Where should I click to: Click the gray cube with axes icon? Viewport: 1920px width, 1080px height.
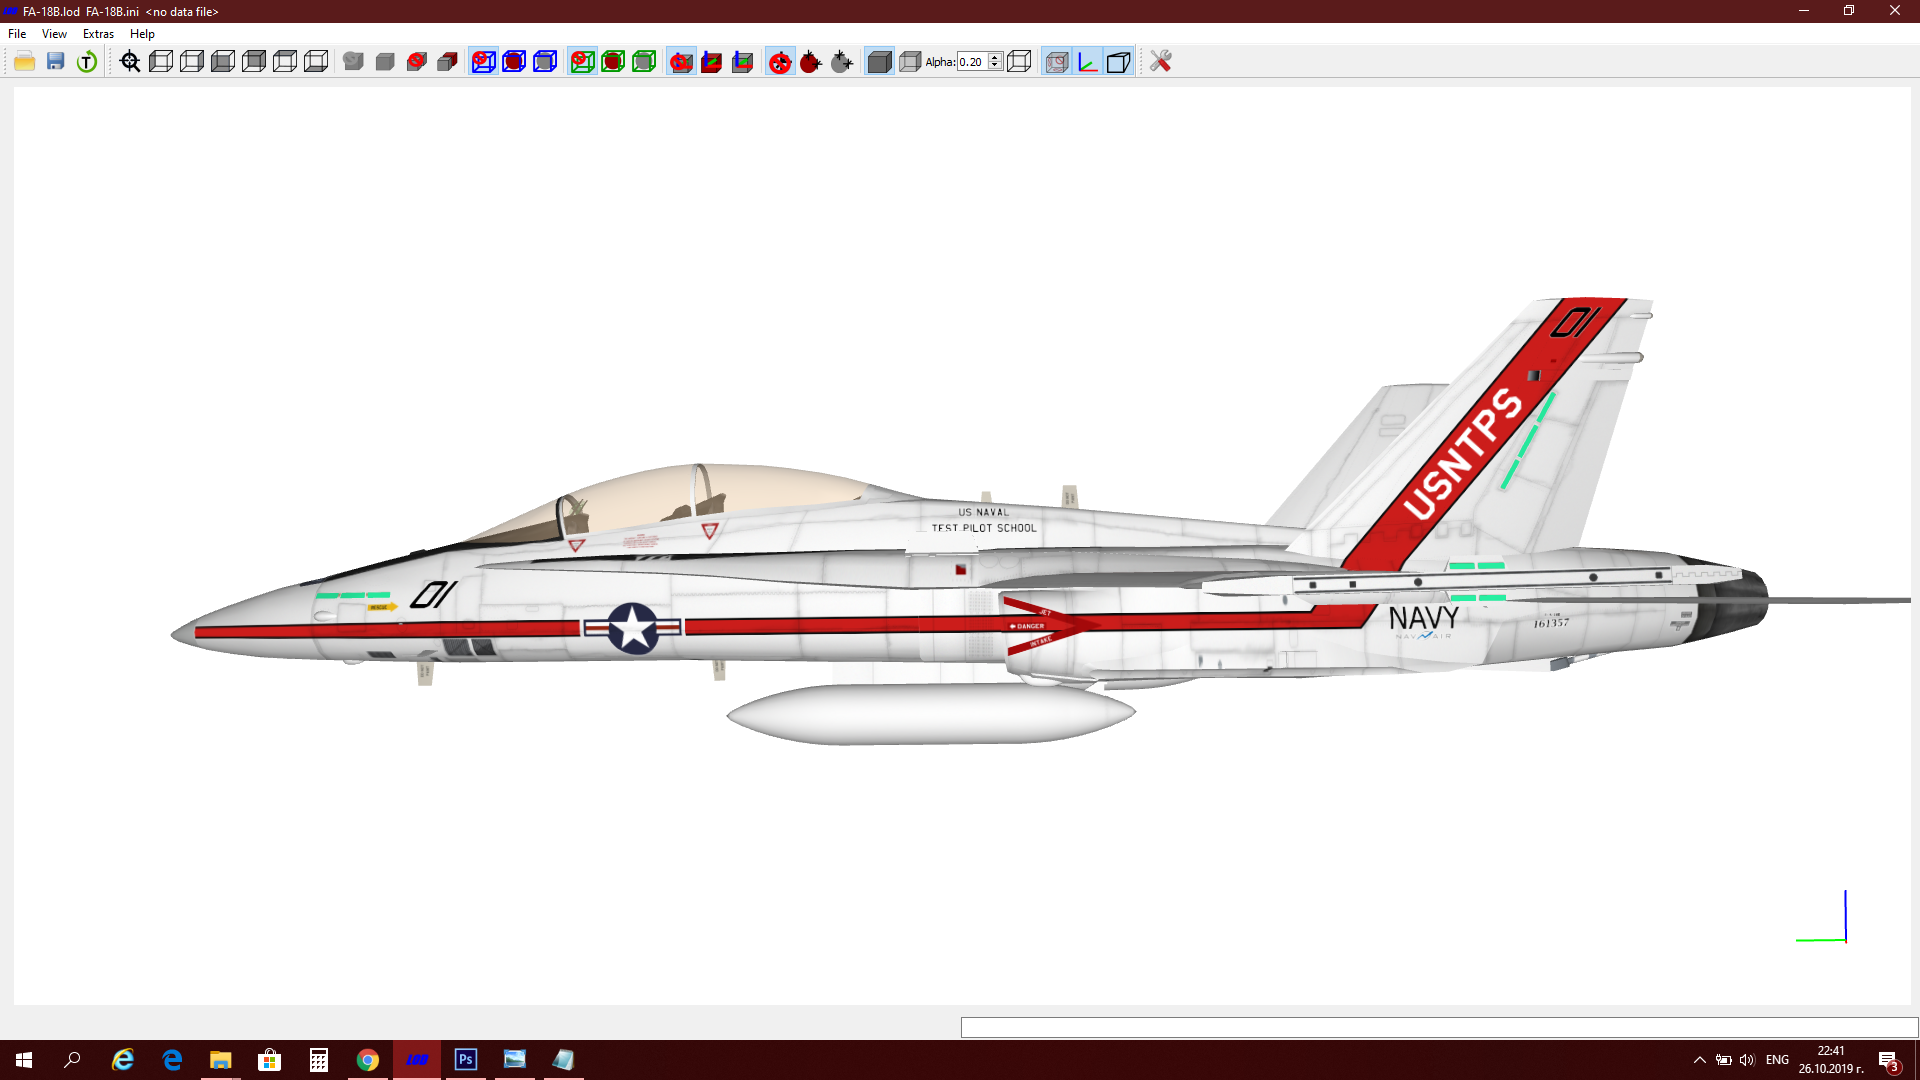743,62
